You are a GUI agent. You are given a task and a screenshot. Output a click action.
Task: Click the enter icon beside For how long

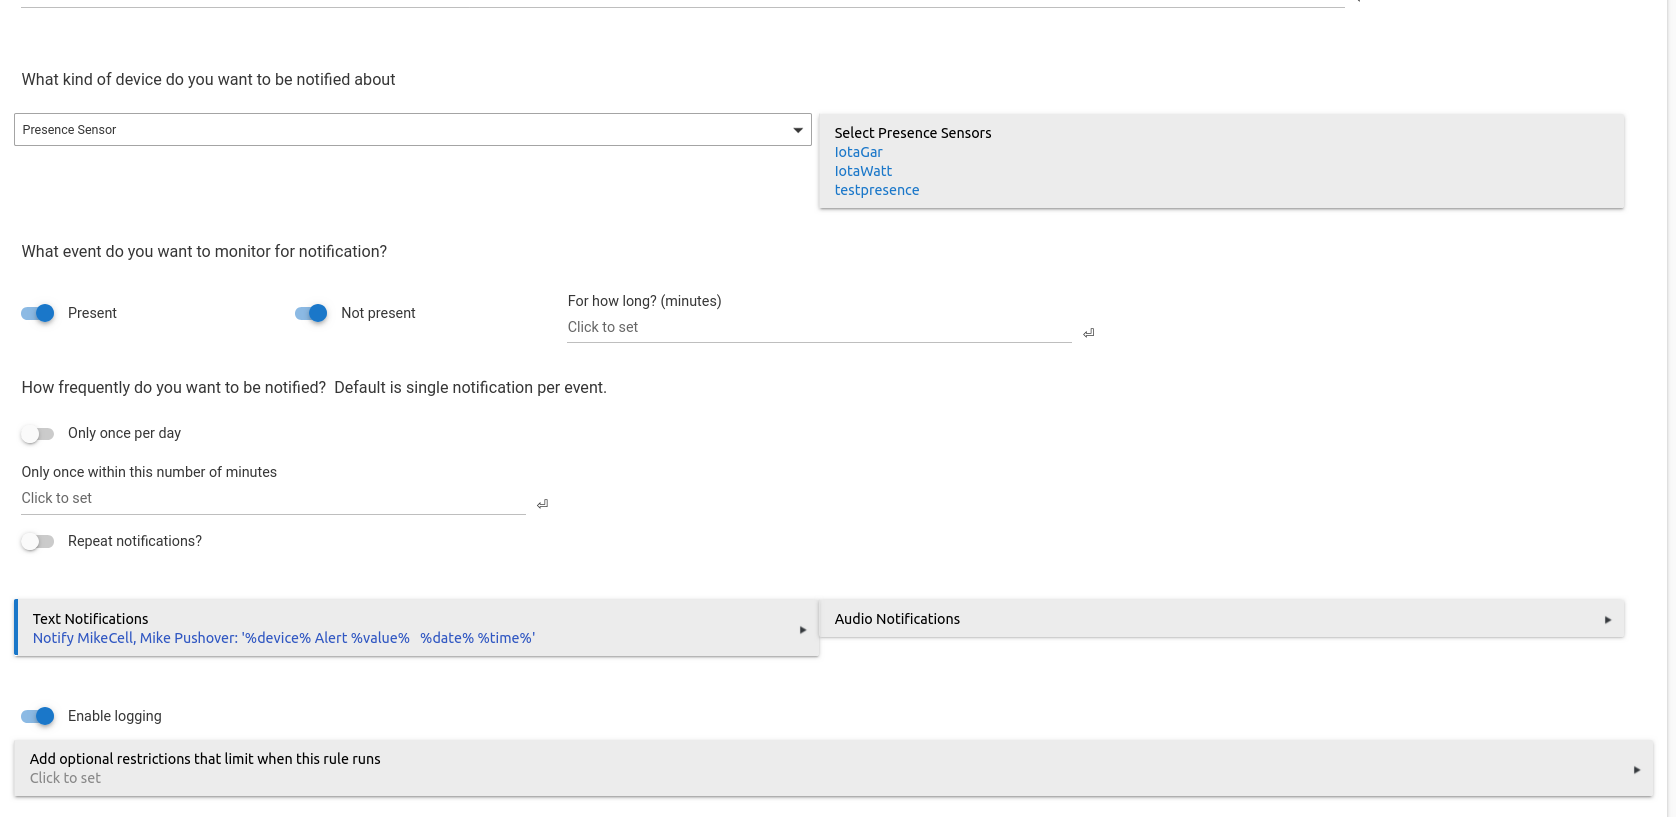click(1088, 333)
